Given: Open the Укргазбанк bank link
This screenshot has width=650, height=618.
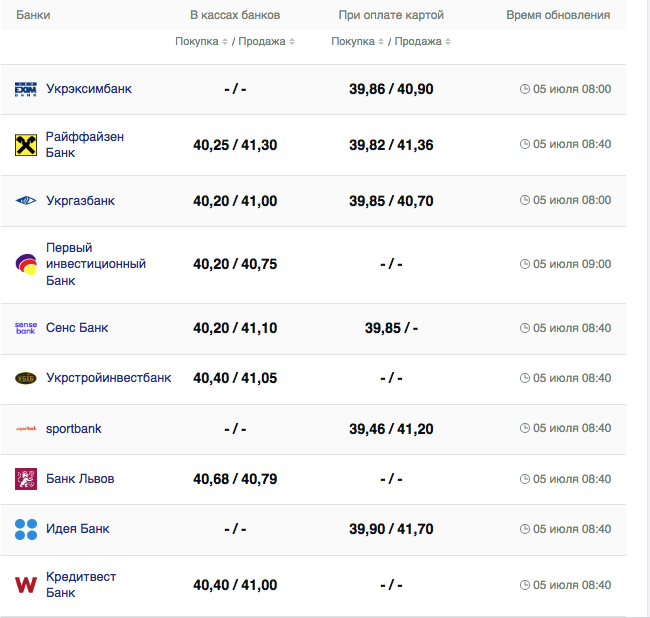Looking at the screenshot, I should [x=80, y=201].
